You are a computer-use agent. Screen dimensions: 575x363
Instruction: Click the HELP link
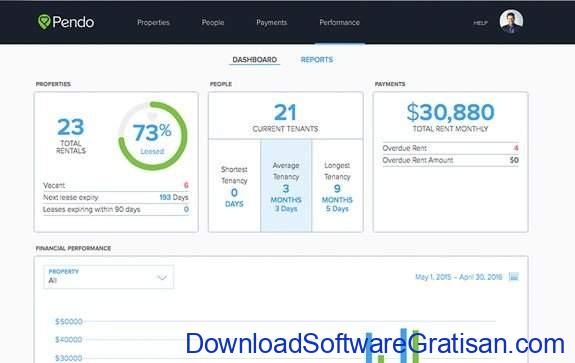pos(480,23)
